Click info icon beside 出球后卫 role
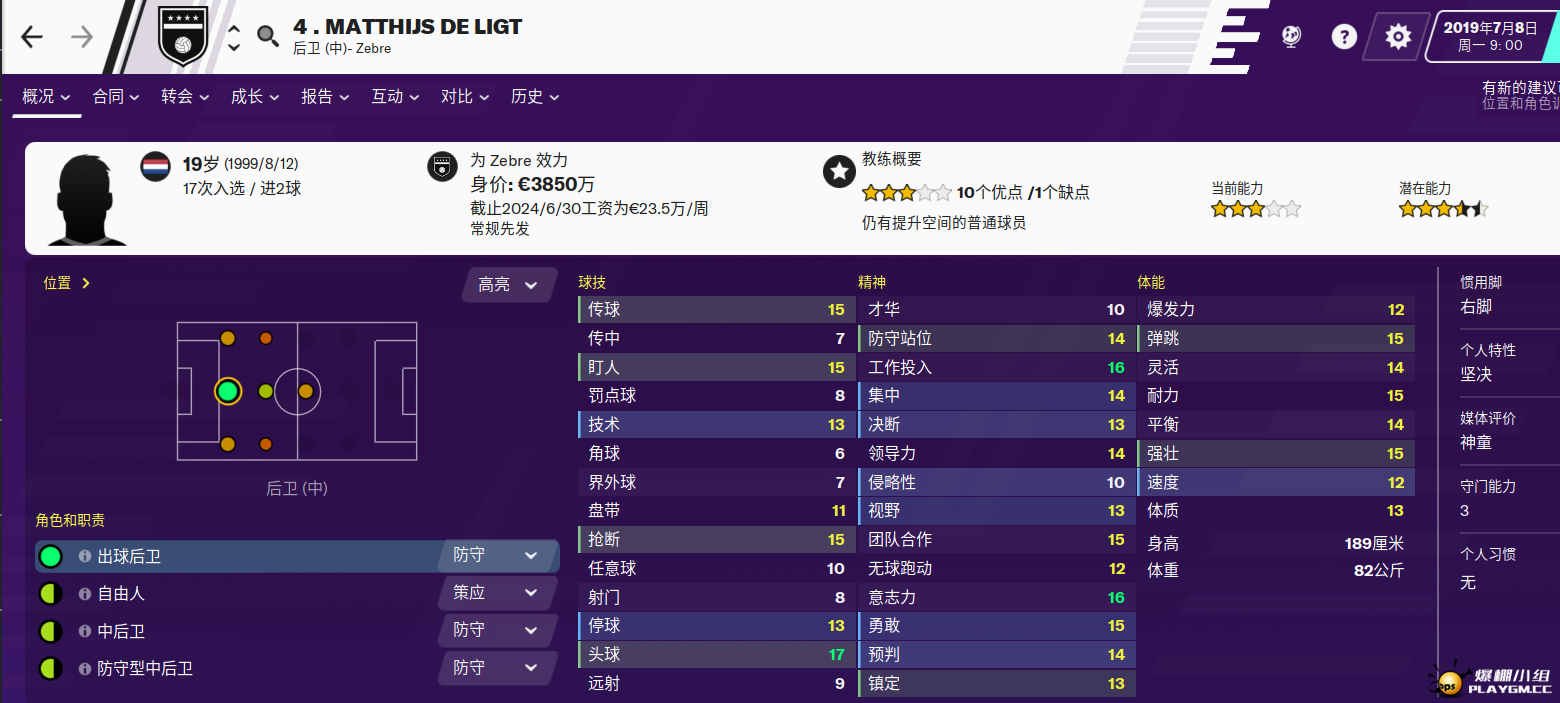Image resolution: width=1560 pixels, height=703 pixels. click(x=85, y=556)
